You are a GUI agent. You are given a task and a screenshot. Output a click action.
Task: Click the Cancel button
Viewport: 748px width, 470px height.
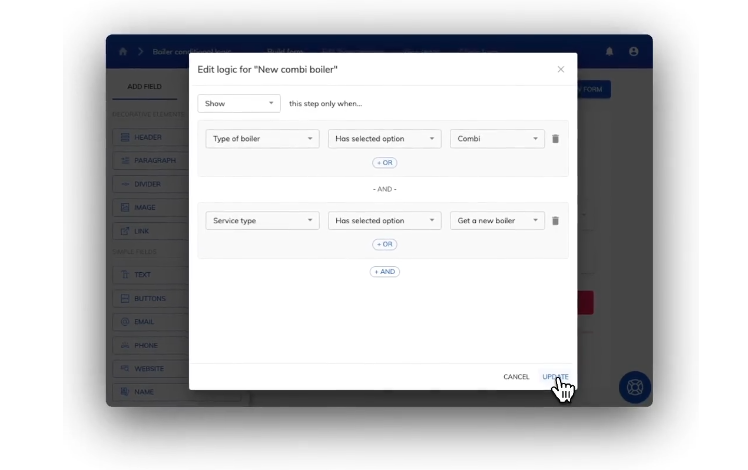tap(516, 376)
